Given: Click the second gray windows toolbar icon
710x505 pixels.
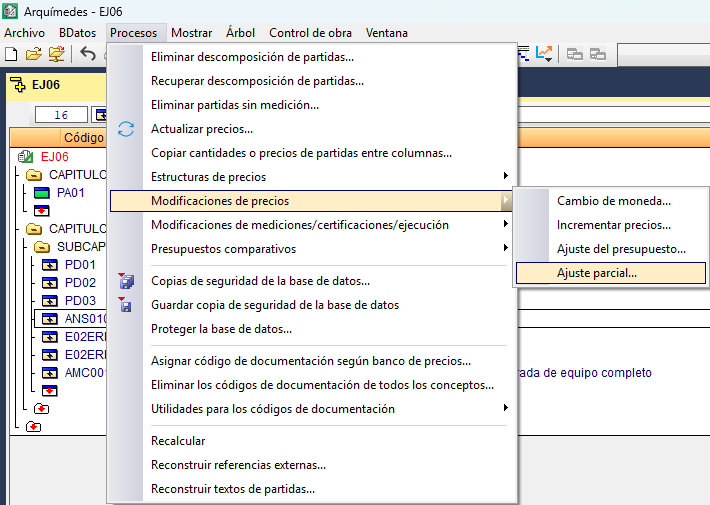Looking at the screenshot, I should [x=598, y=55].
